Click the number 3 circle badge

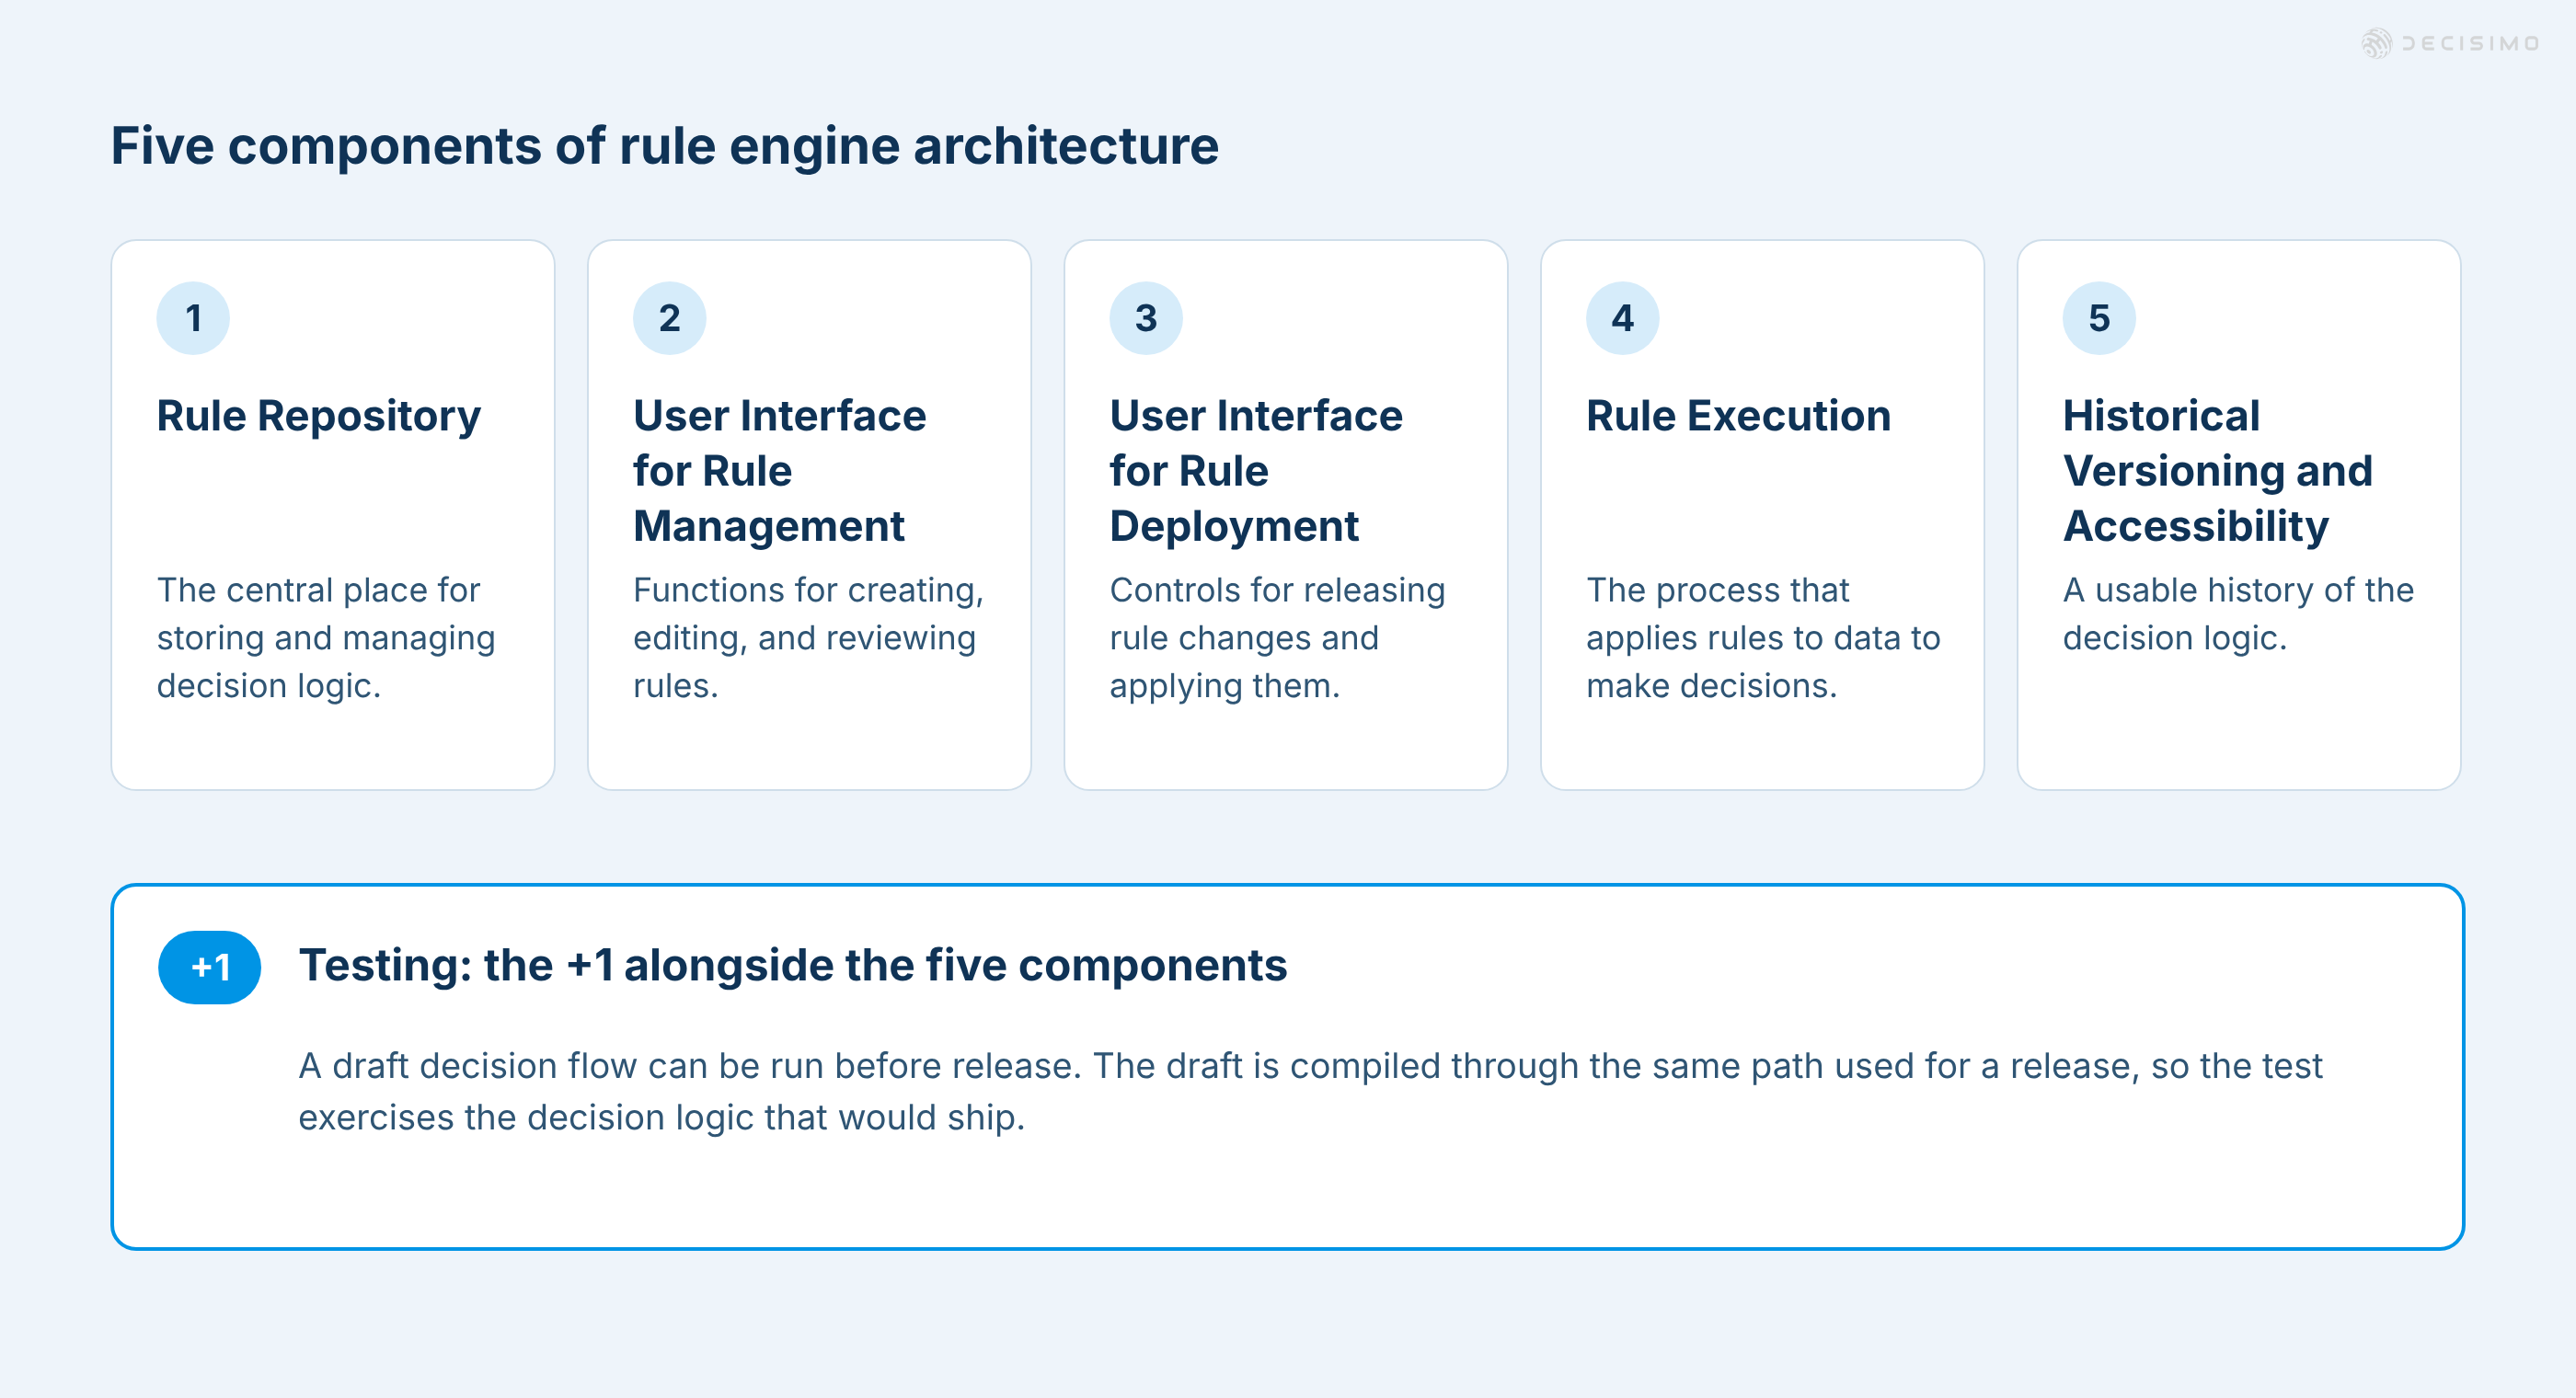click(1146, 318)
